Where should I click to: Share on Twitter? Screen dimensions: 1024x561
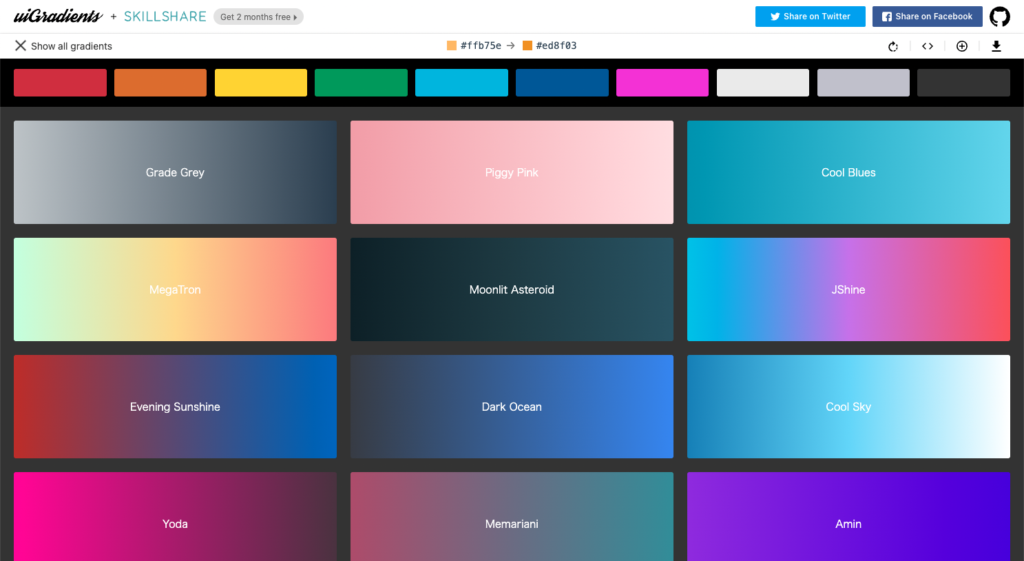(810, 16)
